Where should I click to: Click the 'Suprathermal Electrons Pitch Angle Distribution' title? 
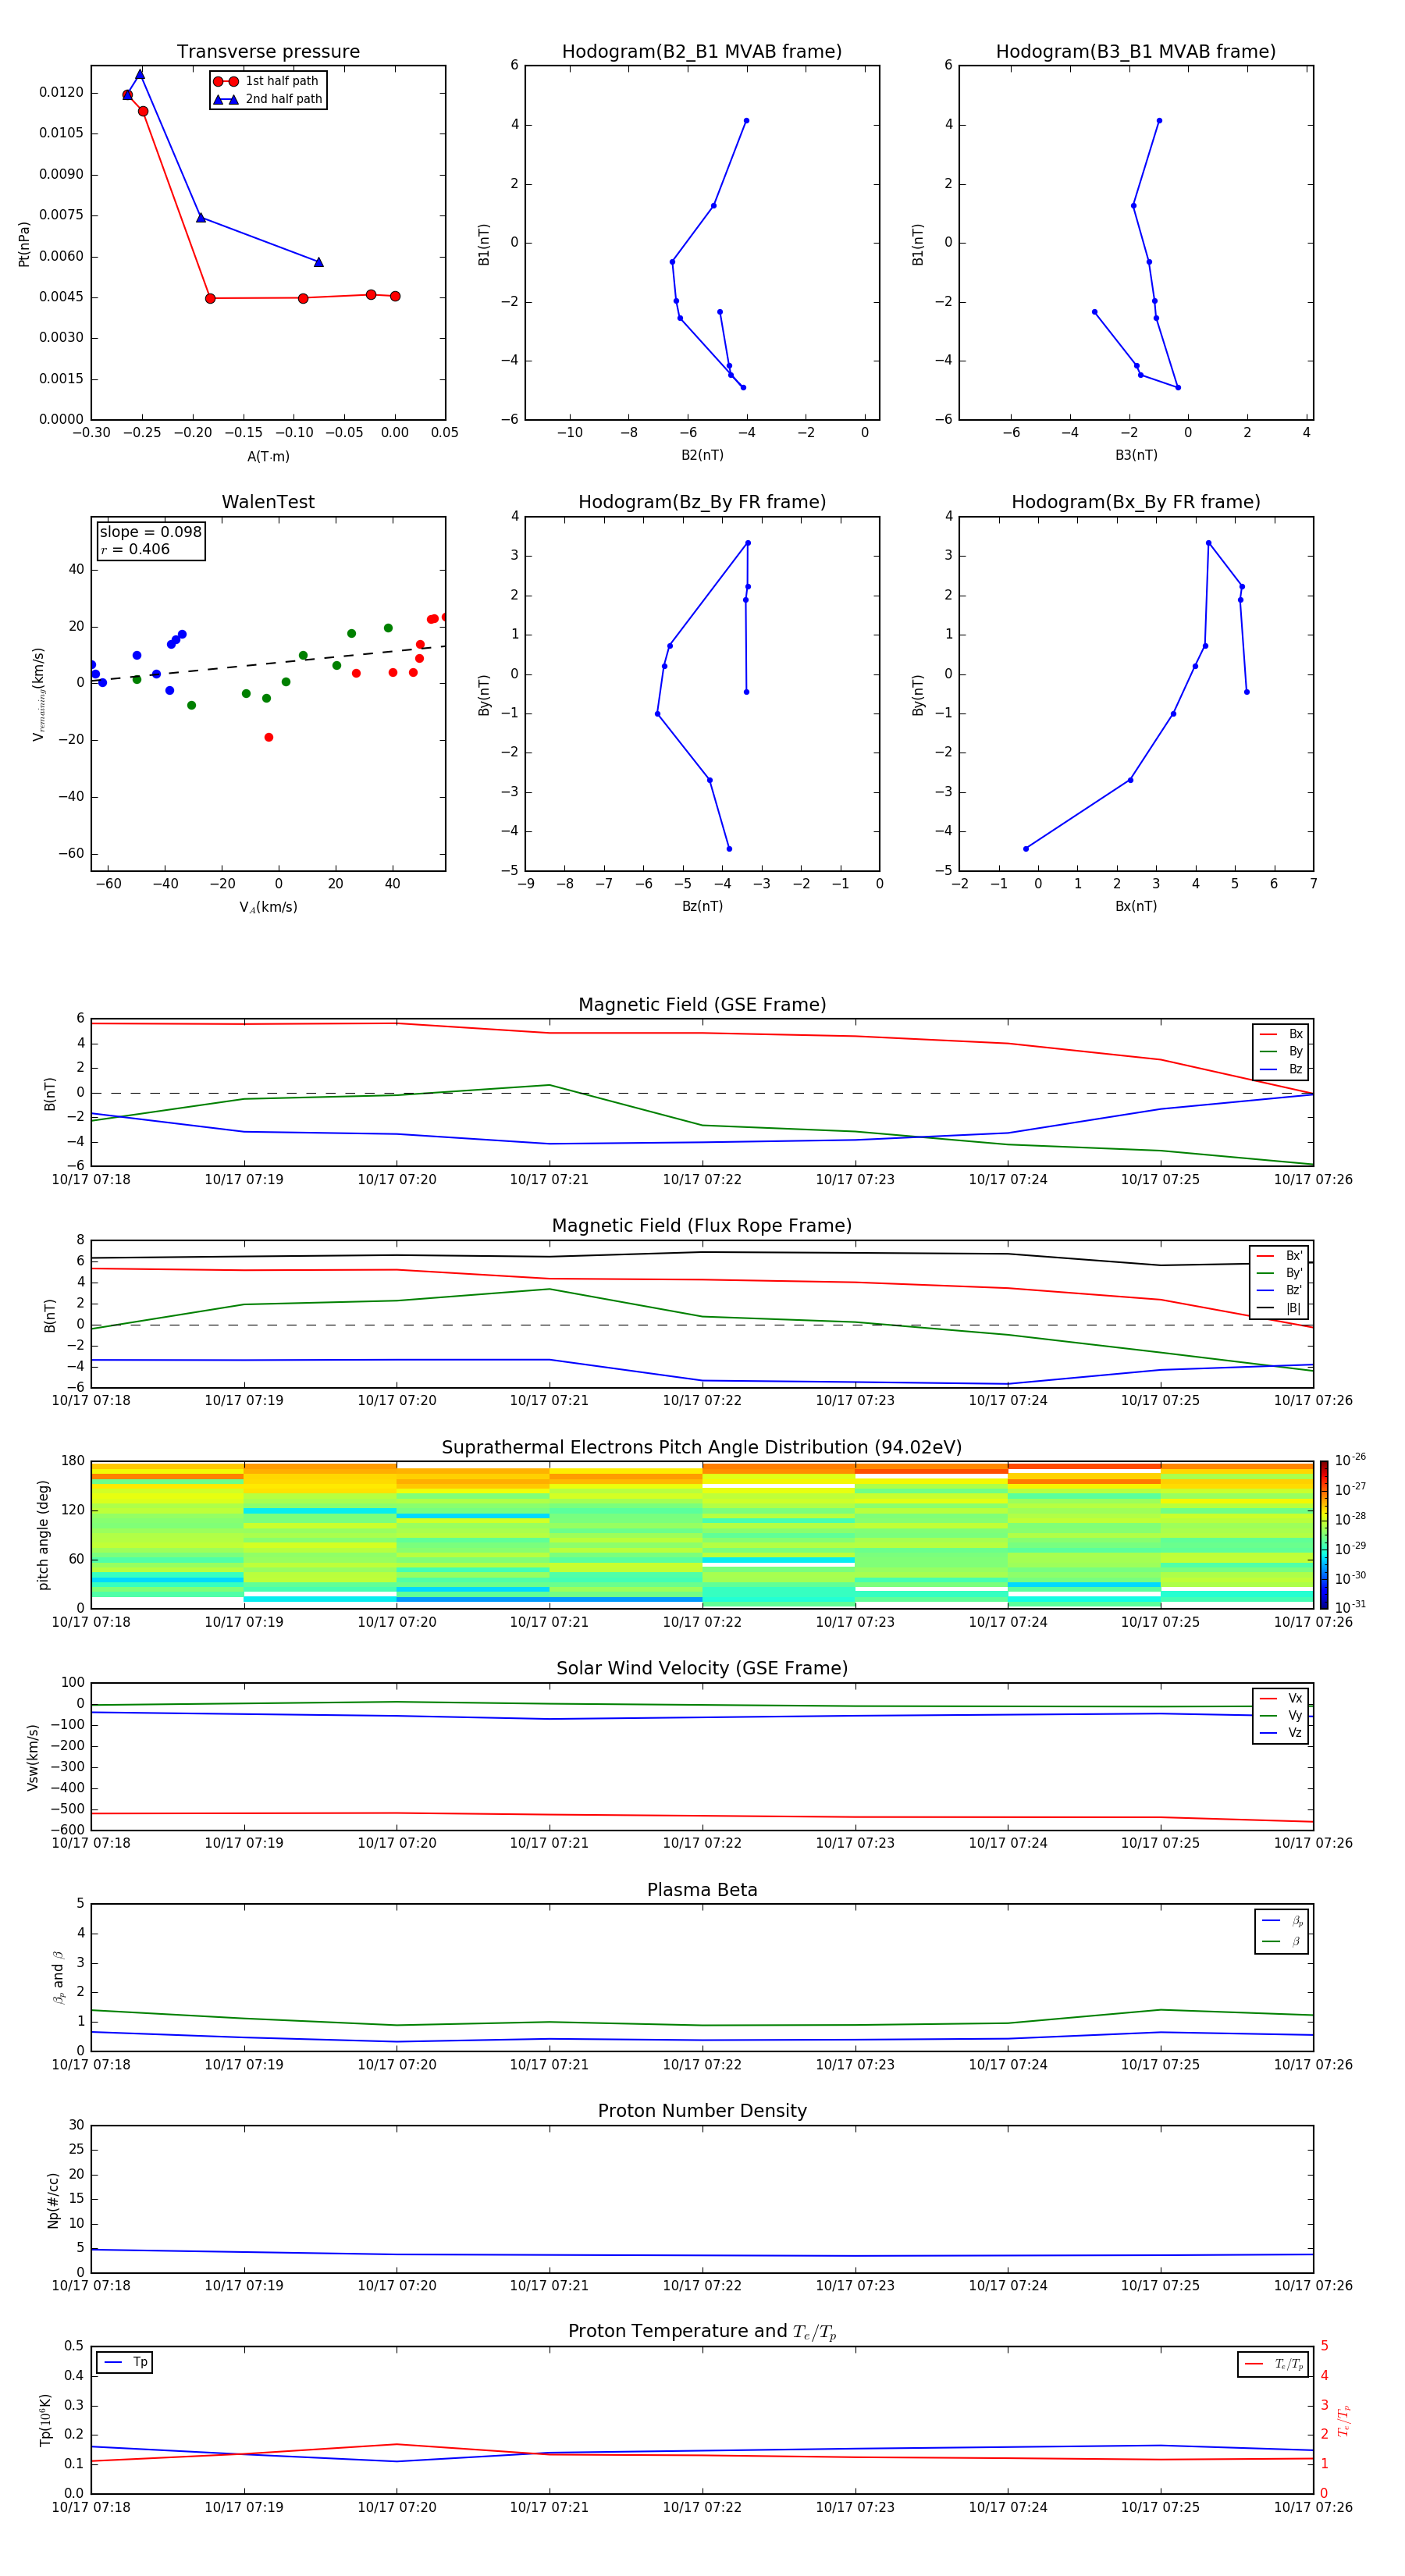pos(702,1448)
